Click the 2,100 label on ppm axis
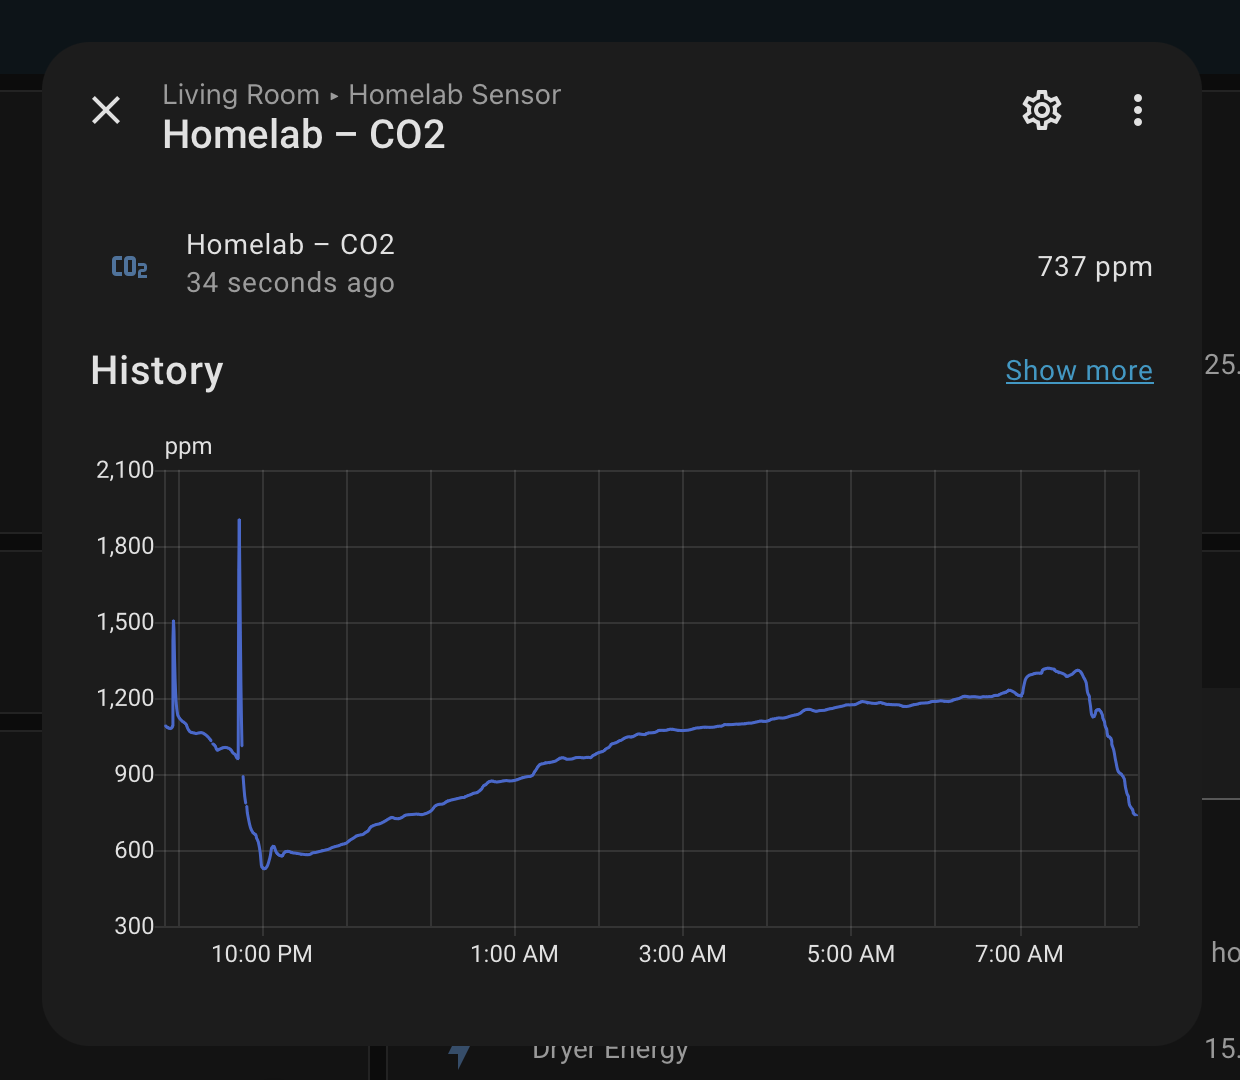Screen dimensions: 1240x1080 (x=125, y=470)
